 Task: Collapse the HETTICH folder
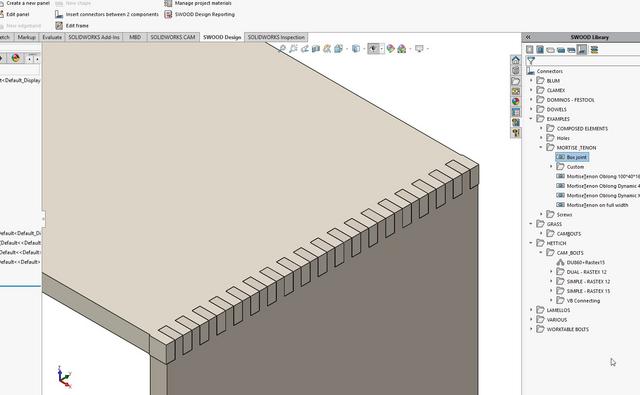tap(531, 243)
